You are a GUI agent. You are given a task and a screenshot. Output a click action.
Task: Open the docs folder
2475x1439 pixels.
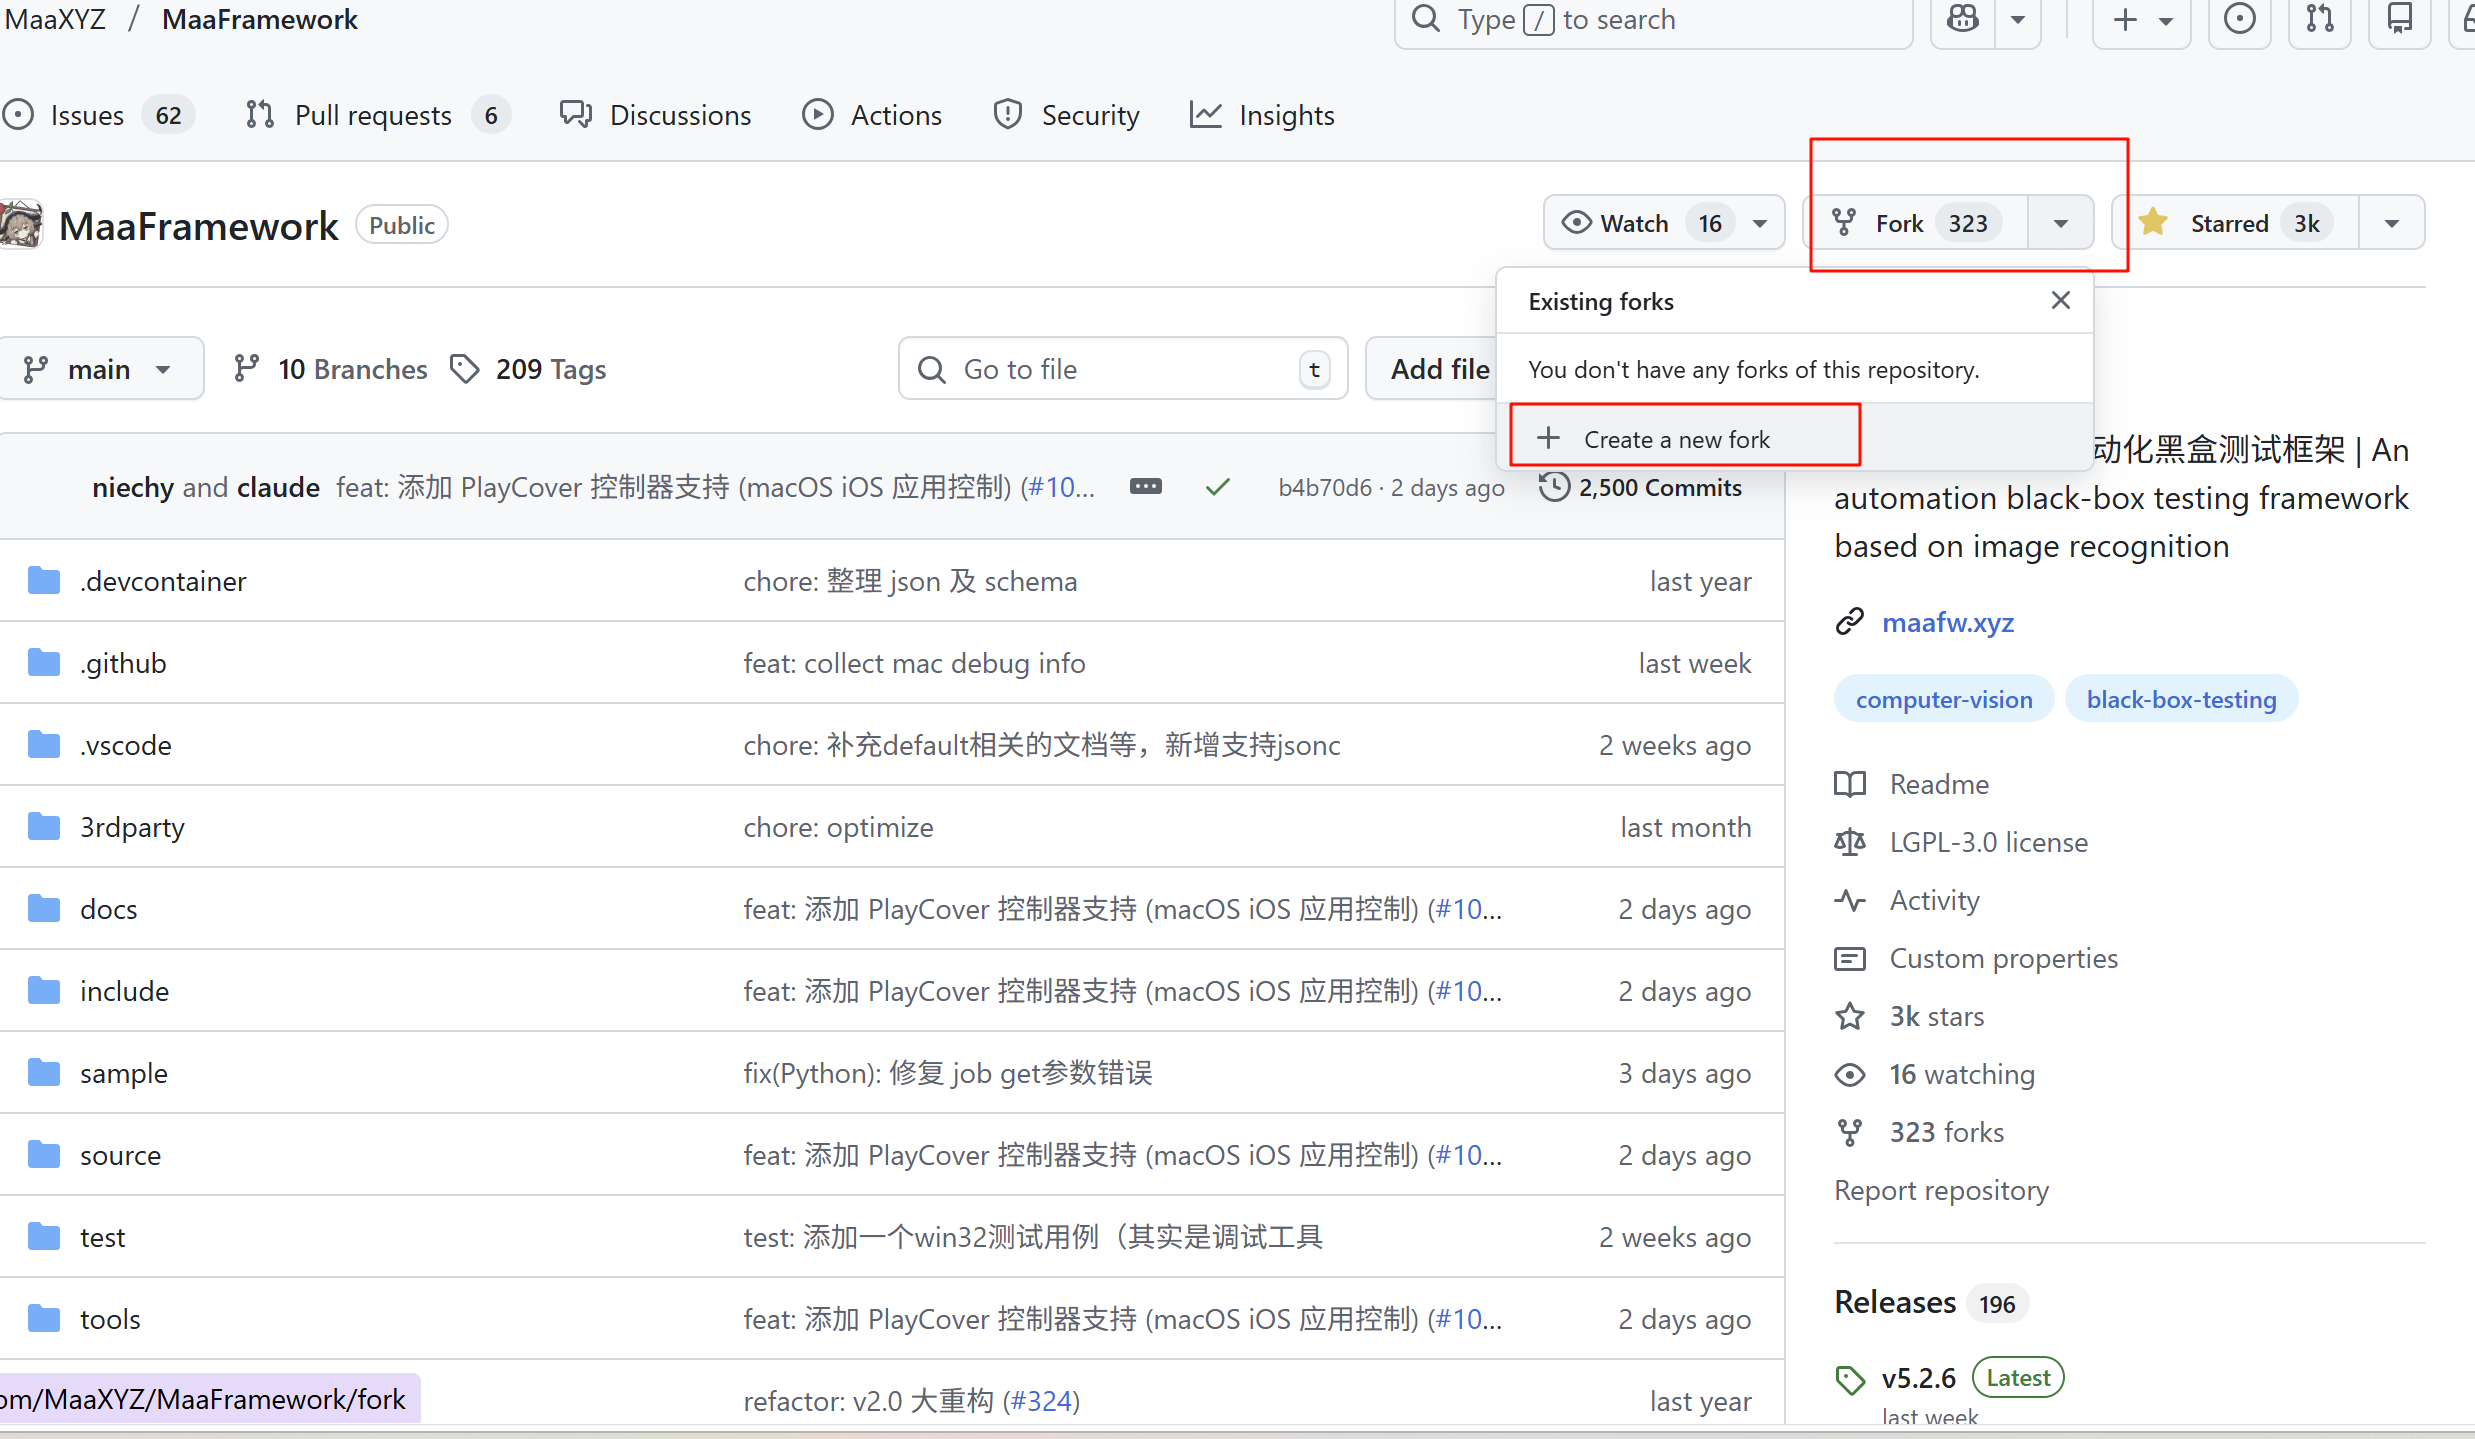pyautogui.click(x=109, y=909)
